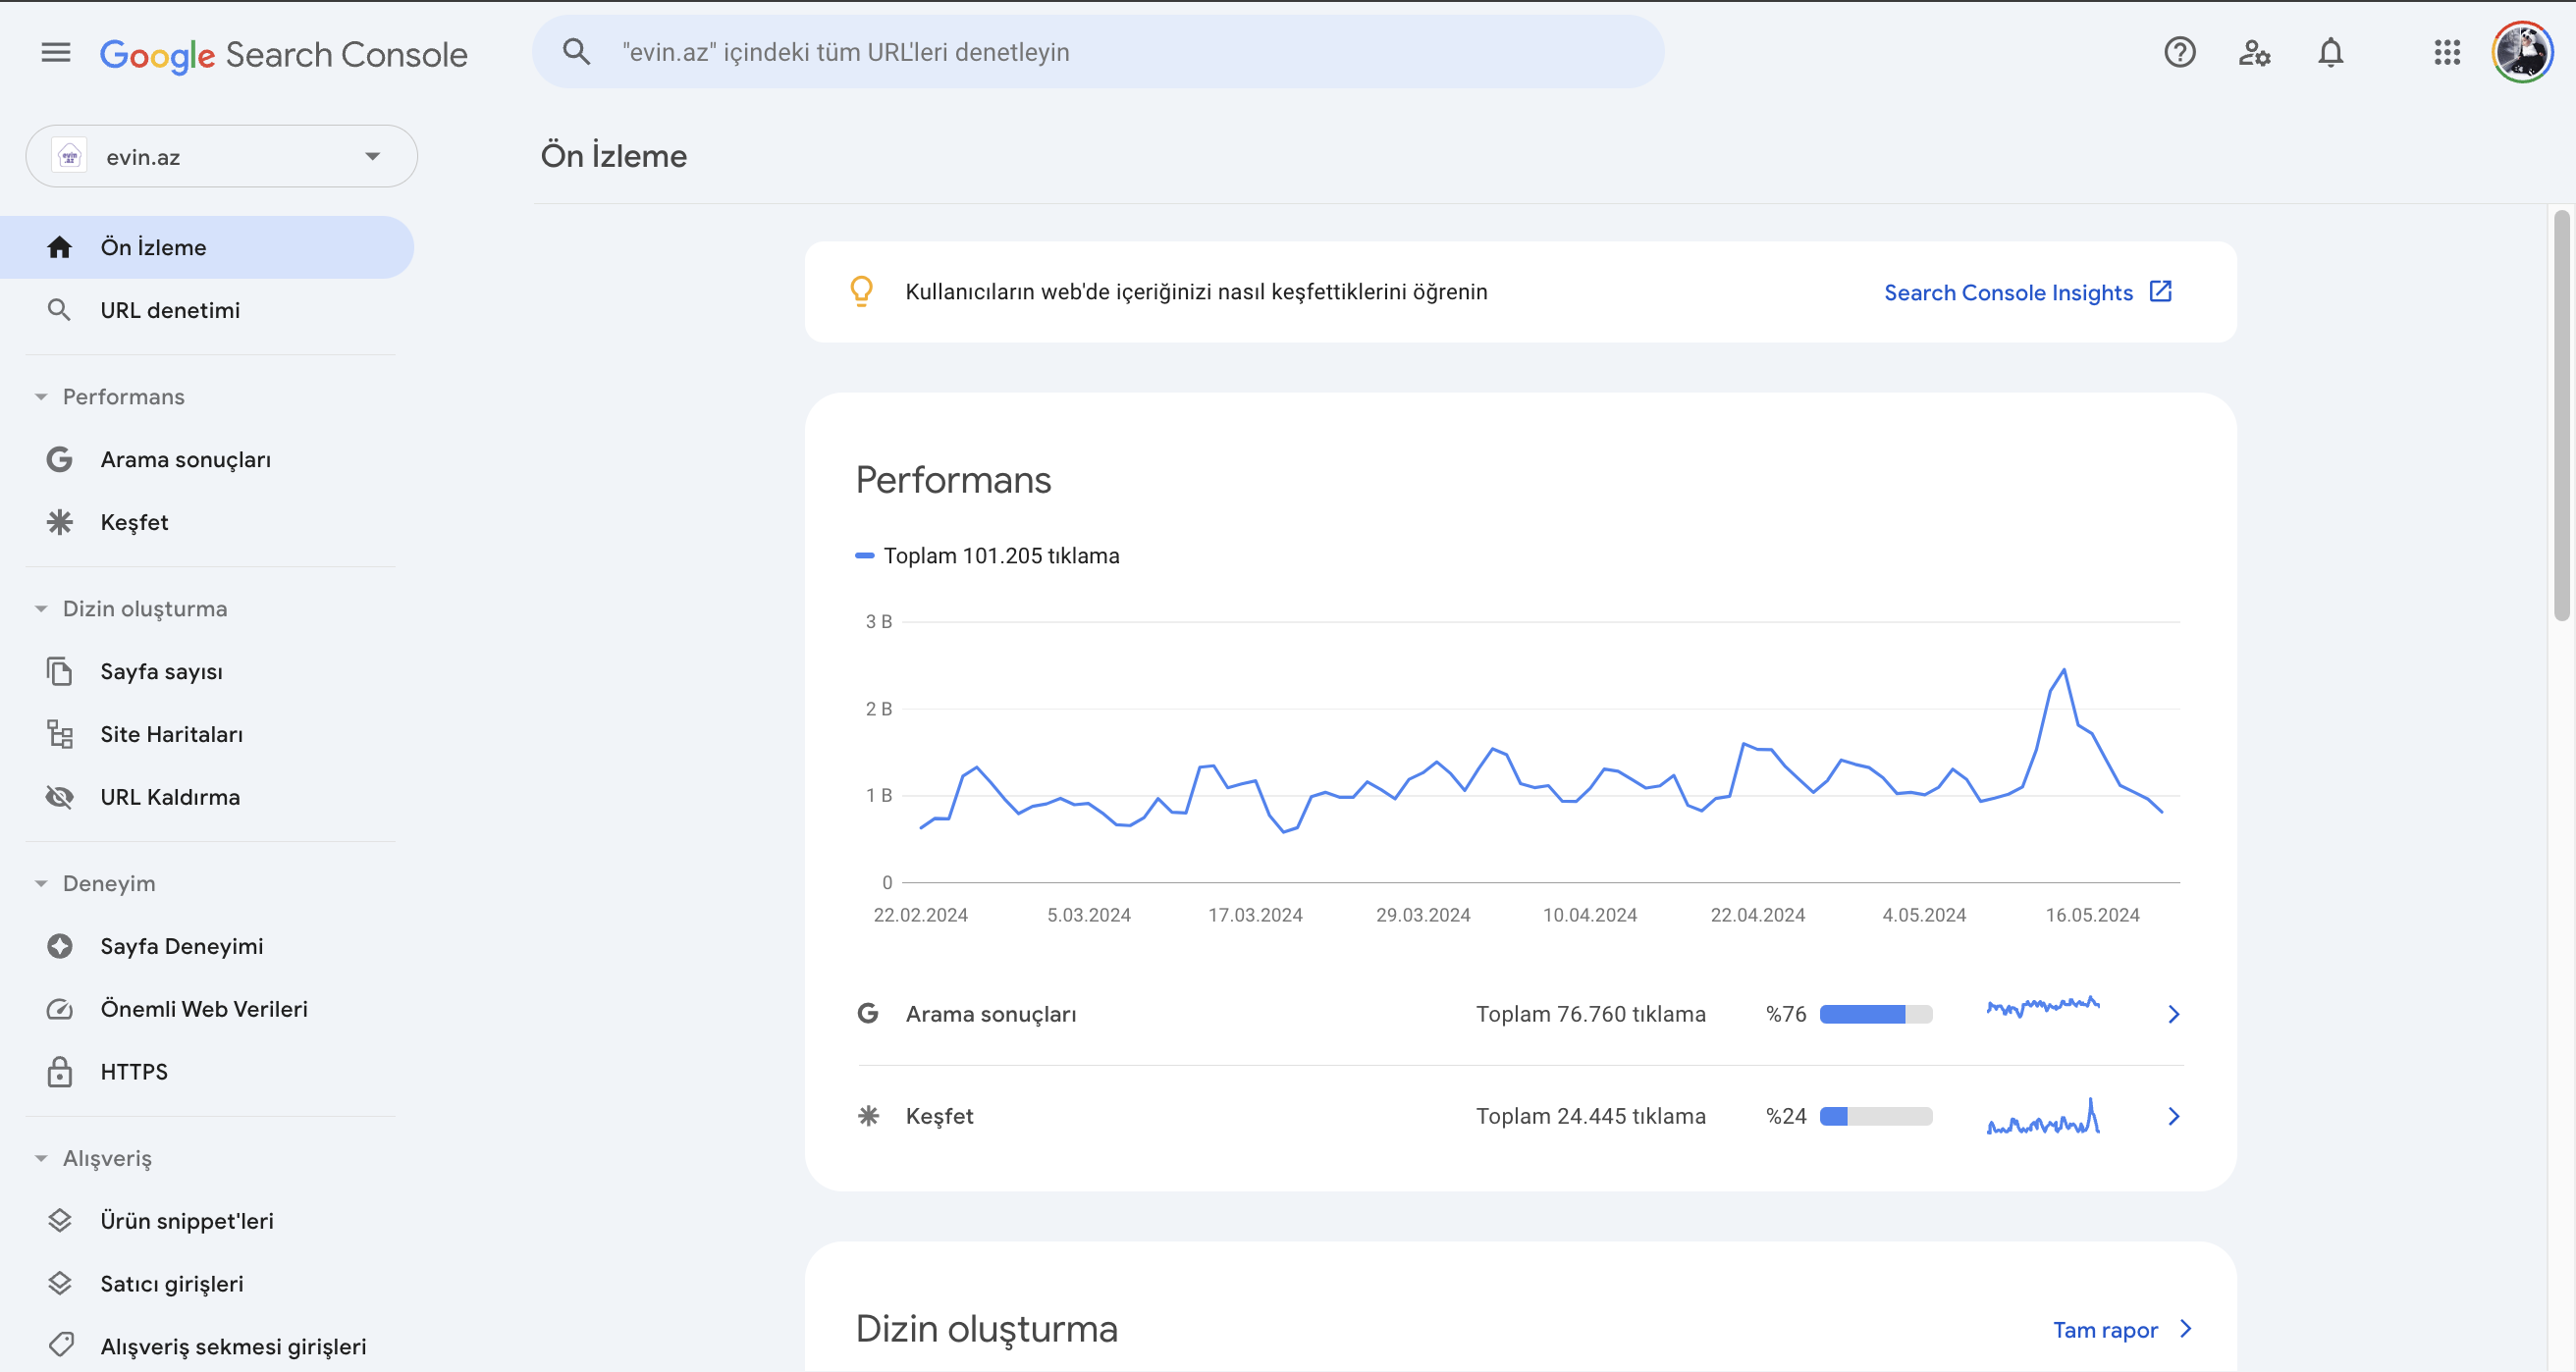
Task: Click the 'Toplam 101.205 tıklama' legend text
Action: tap(1001, 556)
